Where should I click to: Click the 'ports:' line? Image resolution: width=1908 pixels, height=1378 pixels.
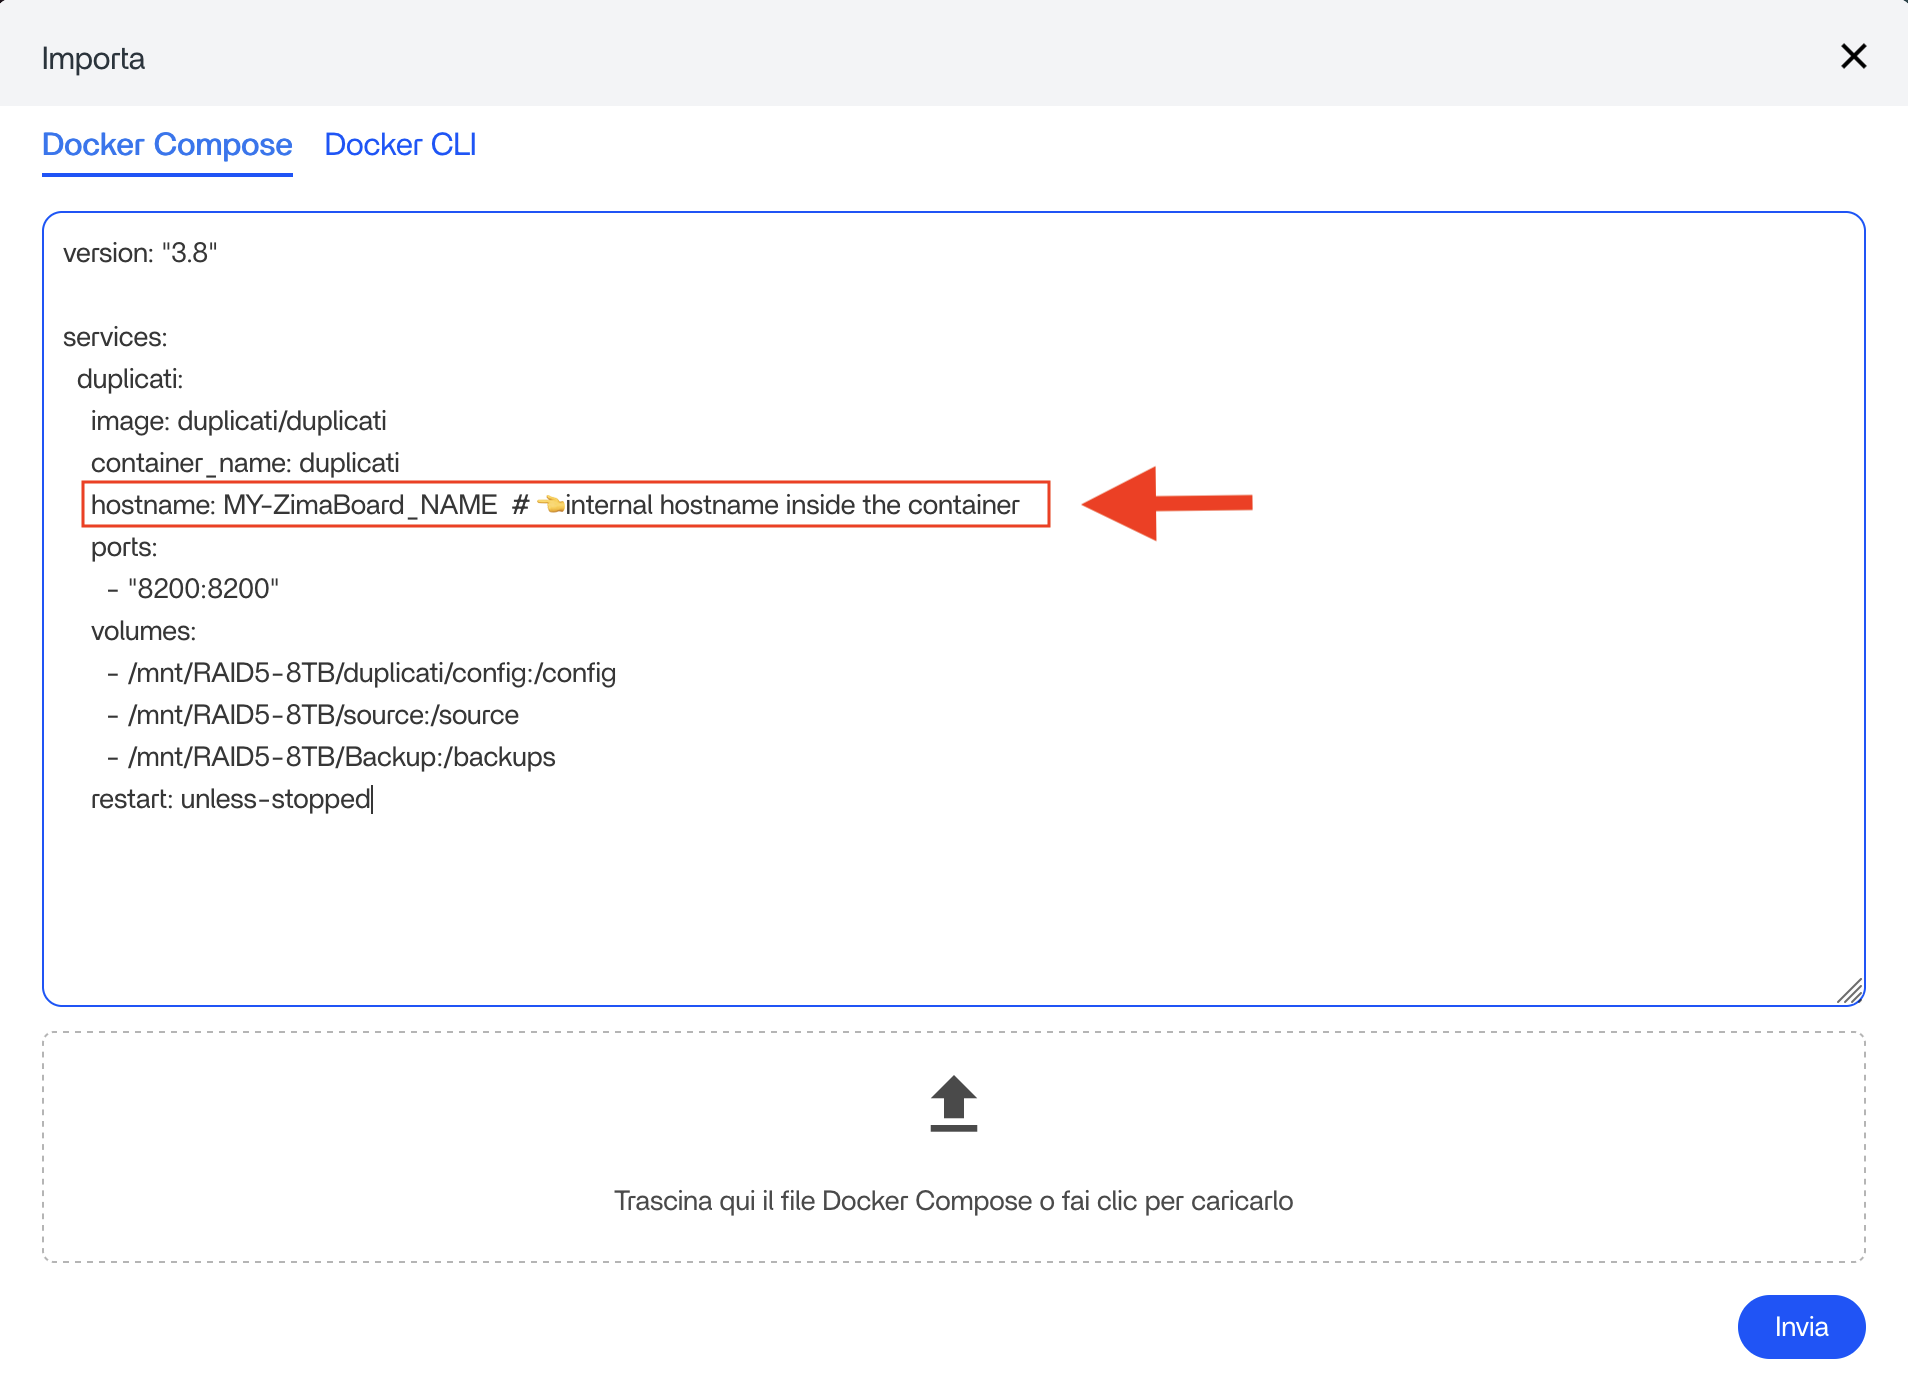pos(124,547)
